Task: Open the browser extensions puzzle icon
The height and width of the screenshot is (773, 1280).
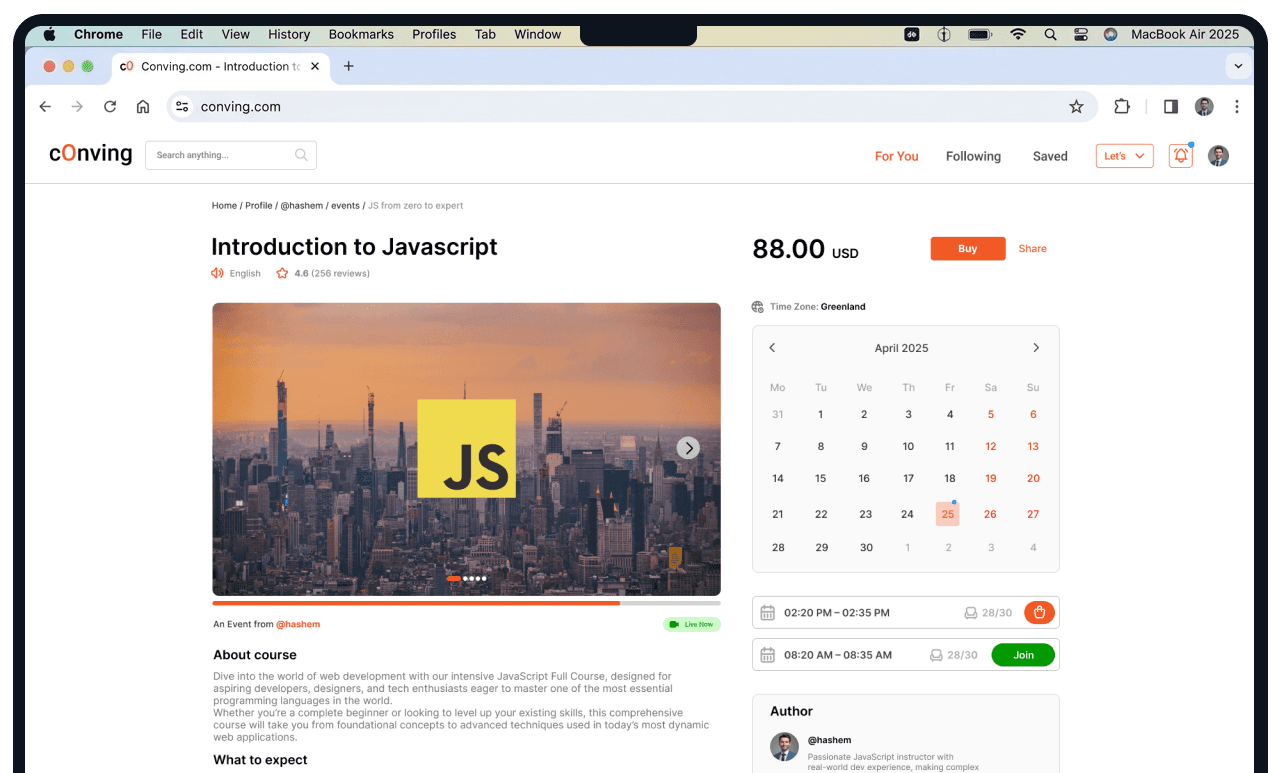Action: point(1121,106)
